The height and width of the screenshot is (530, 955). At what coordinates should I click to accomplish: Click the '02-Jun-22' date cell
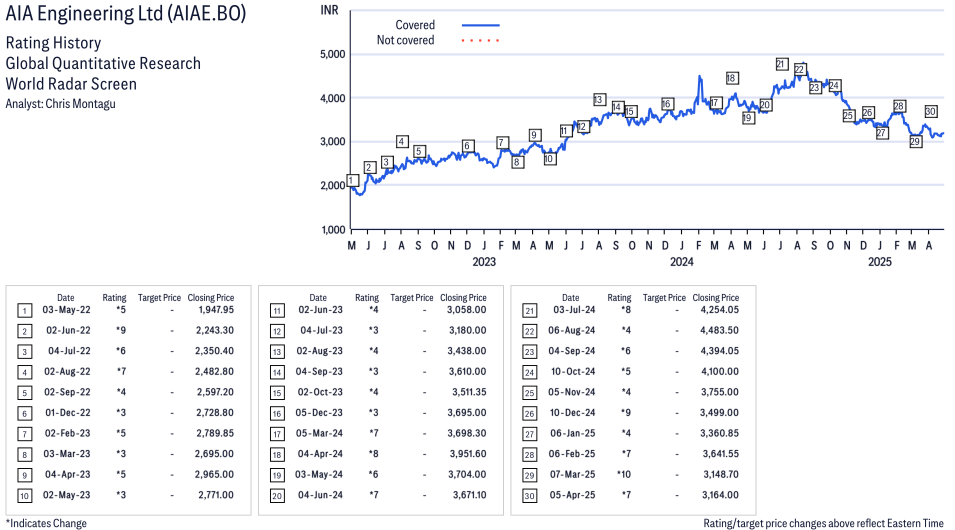pos(68,330)
